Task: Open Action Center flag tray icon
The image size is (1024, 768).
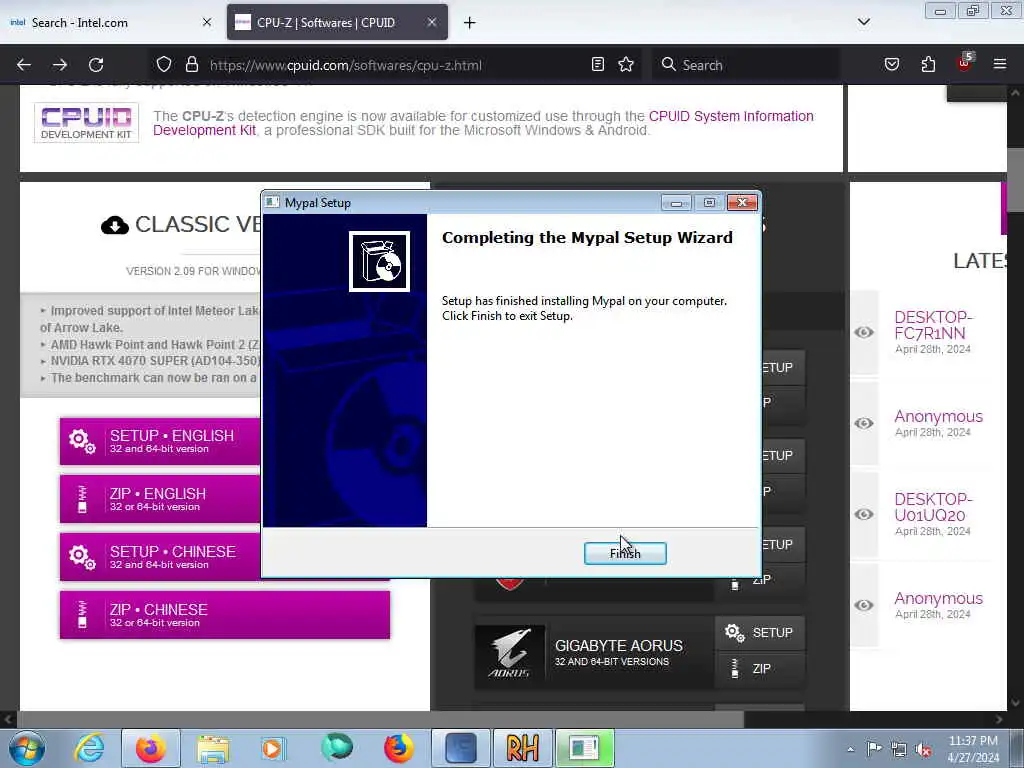Action: (874, 748)
